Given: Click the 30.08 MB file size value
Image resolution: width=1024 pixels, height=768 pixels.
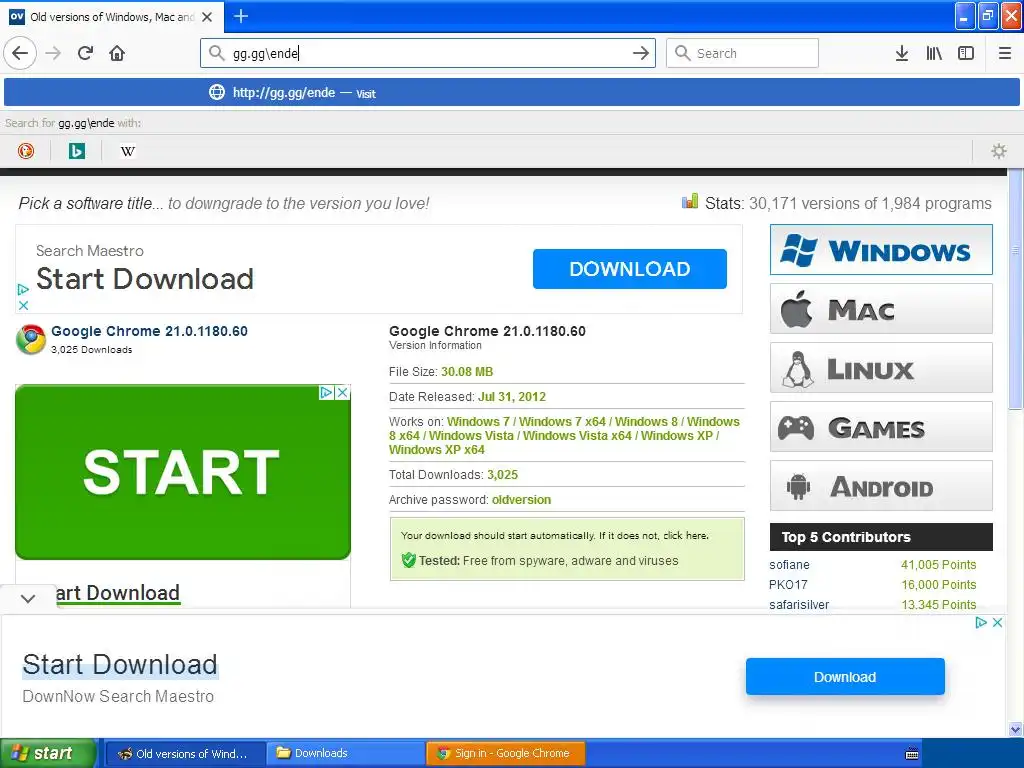Looking at the screenshot, I should pos(467,372).
